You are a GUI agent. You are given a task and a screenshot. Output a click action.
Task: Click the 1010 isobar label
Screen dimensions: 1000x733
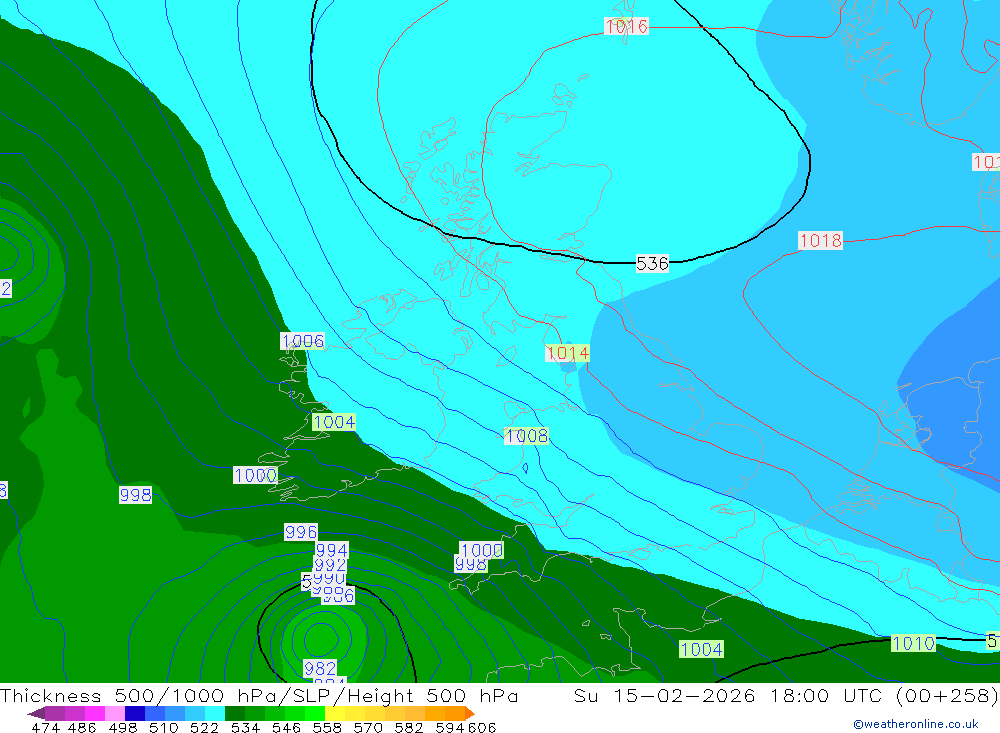pyautogui.click(x=913, y=643)
